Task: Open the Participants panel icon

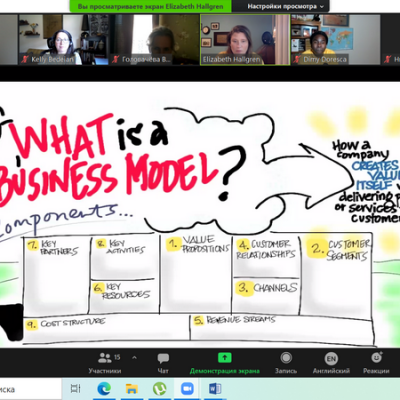Action: pyautogui.click(x=105, y=358)
